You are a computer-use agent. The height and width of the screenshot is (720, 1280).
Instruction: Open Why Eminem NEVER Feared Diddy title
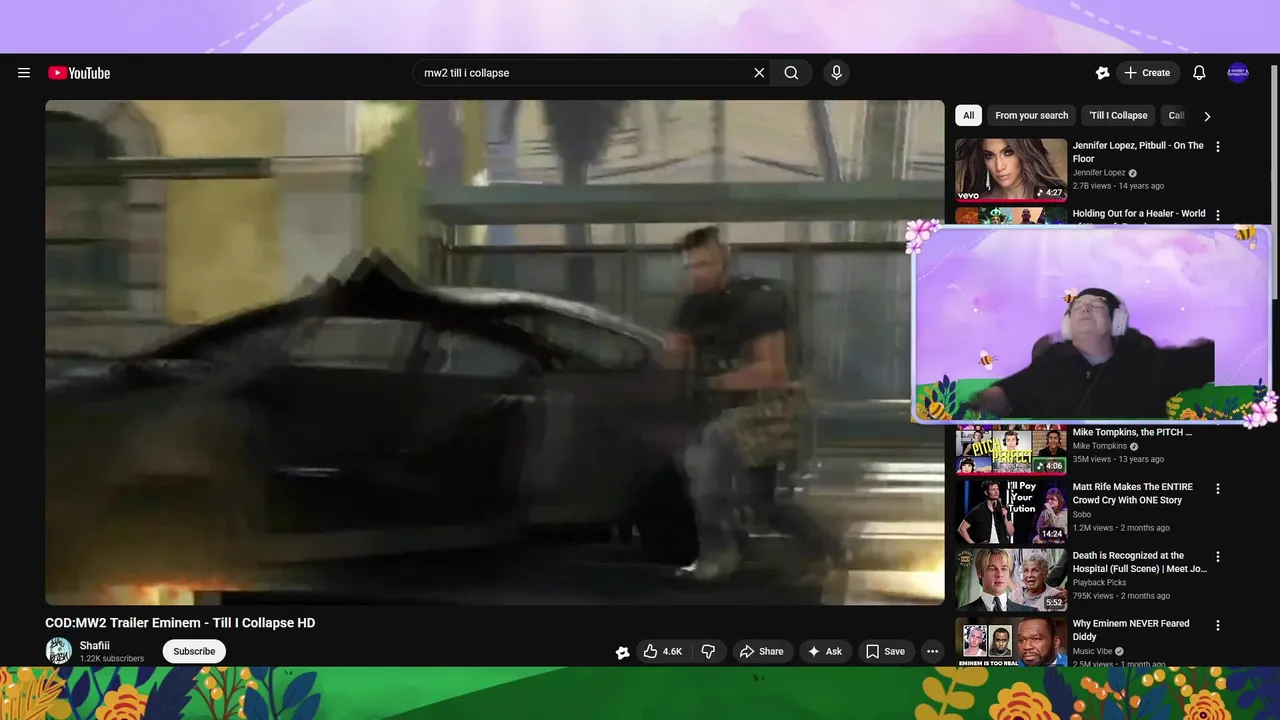(x=1131, y=630)
